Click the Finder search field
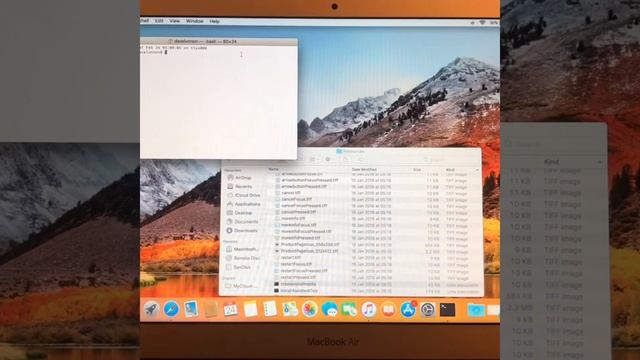The width and height of the screenshot is (640, 360). (x=450, y=160)
